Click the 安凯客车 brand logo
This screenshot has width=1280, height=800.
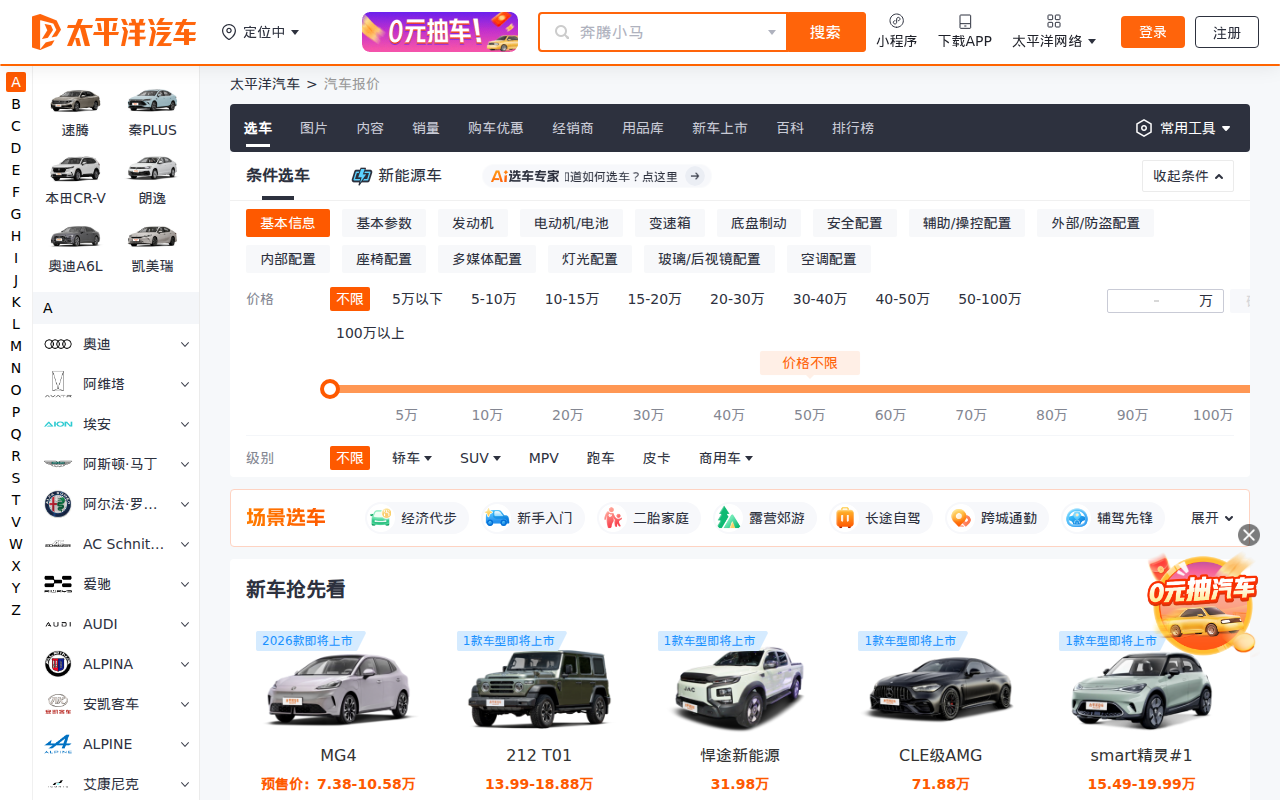(58, 704)
